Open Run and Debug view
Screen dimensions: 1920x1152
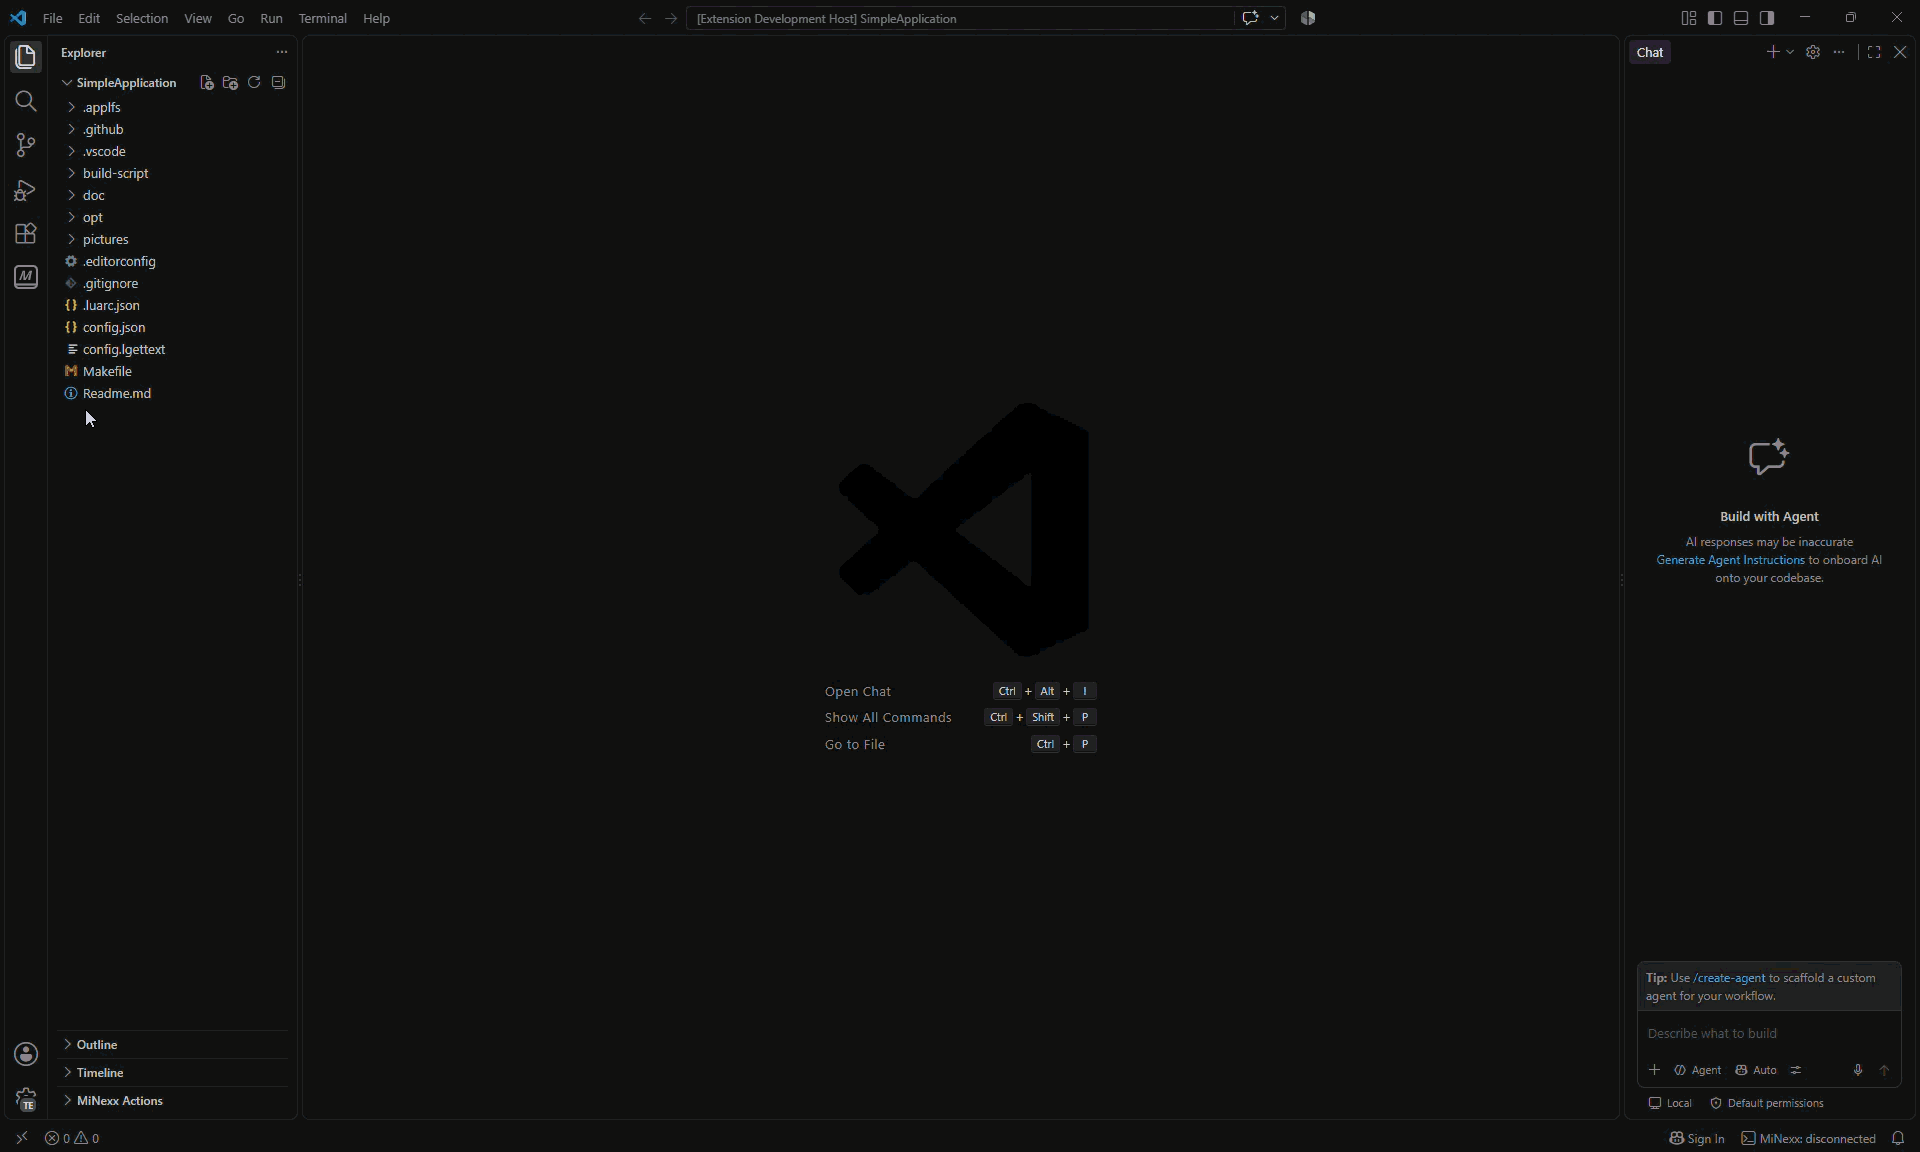point(25,190)
